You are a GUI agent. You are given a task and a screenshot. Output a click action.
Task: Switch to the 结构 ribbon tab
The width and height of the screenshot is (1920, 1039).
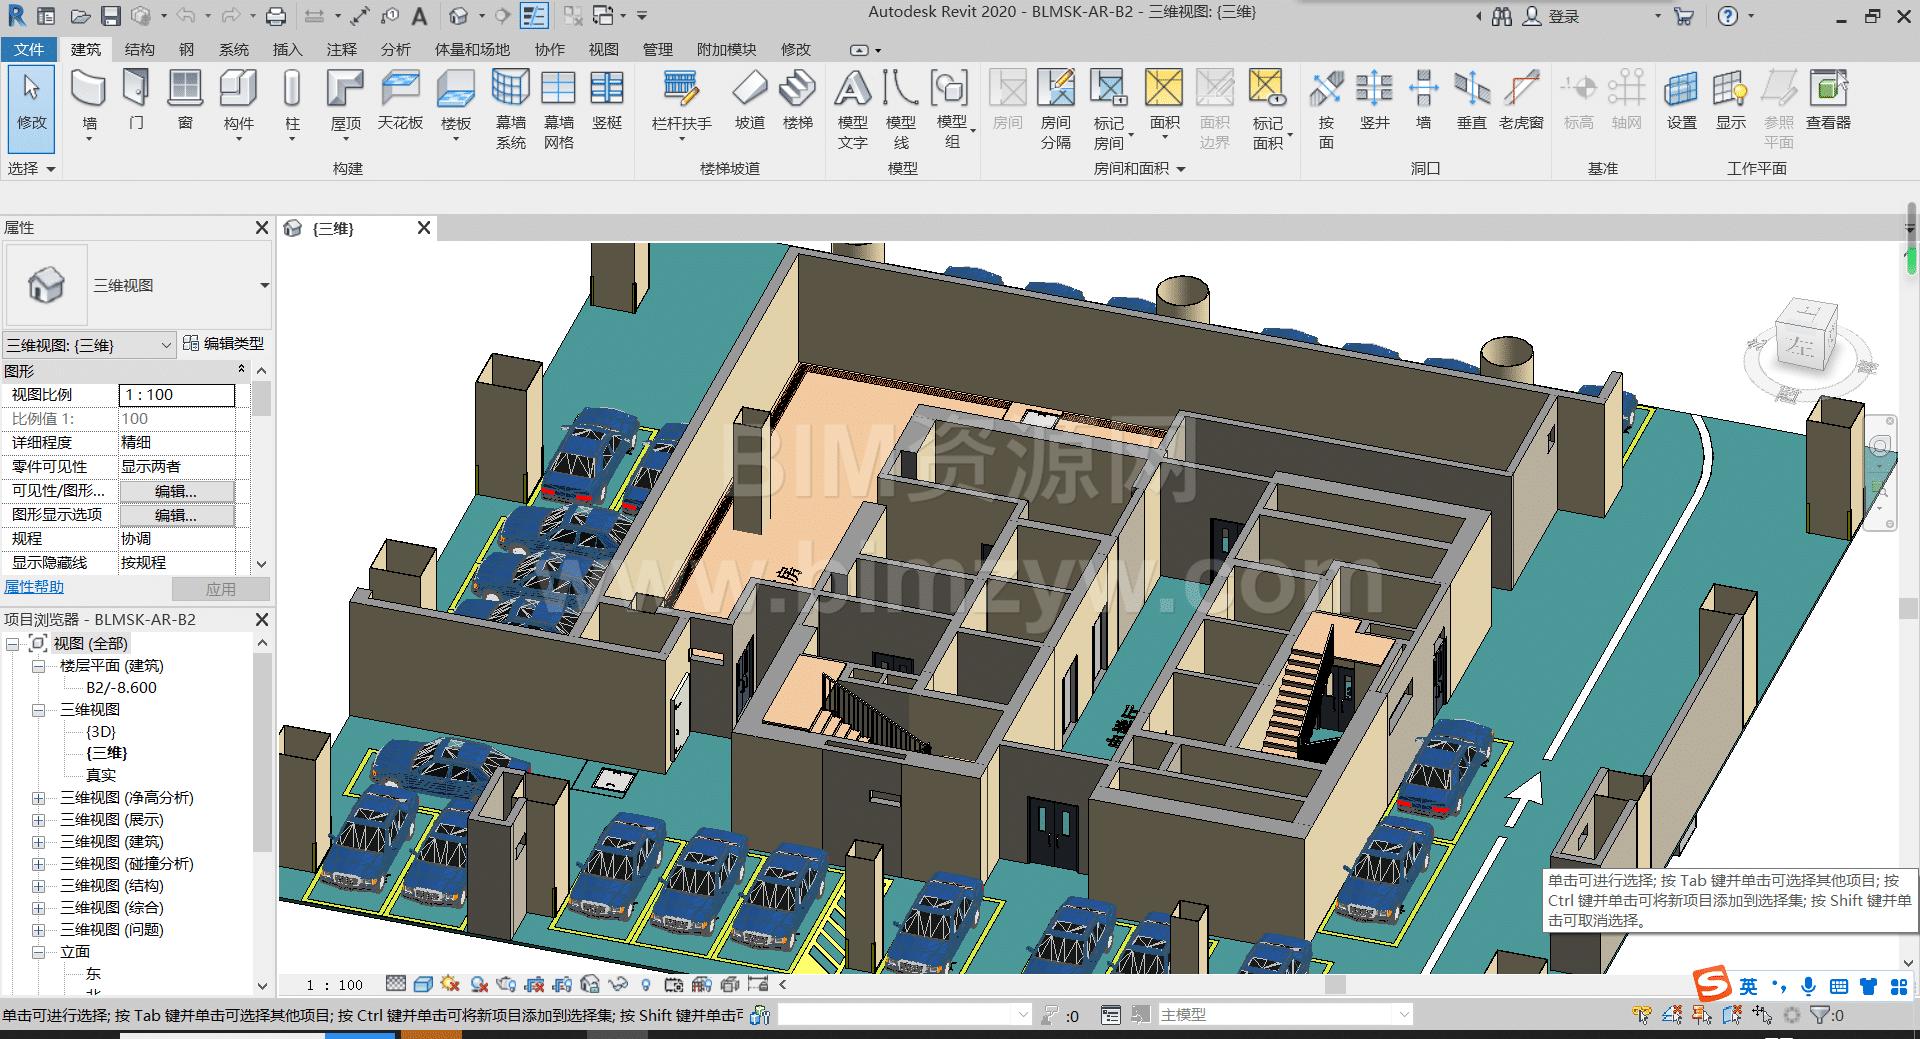(x=140, y=49)
